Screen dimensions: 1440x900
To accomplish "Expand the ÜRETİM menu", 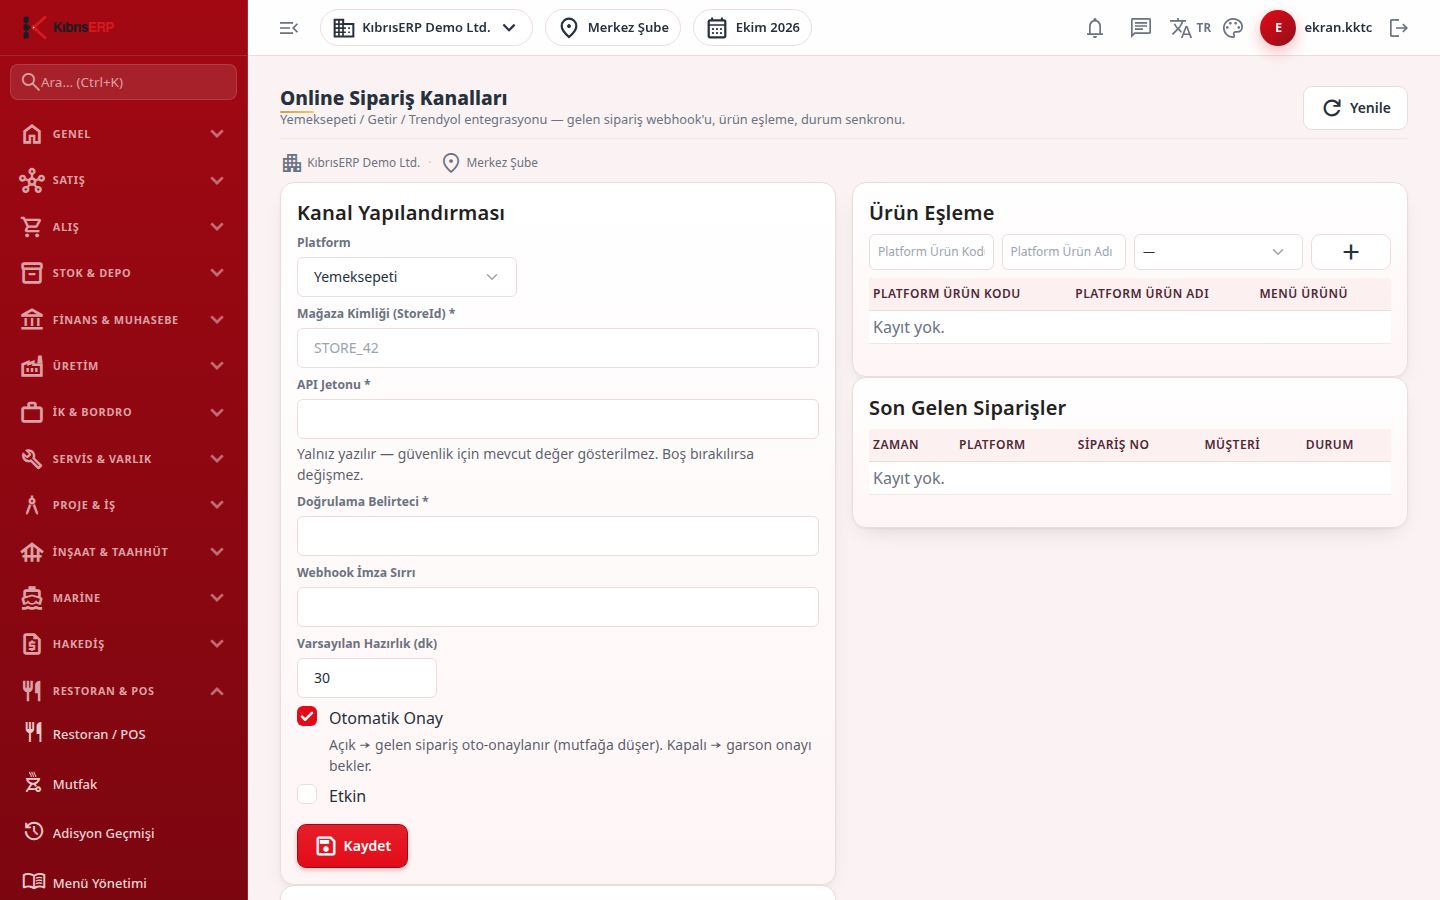I will pyautogui.click(x=124, y=366).
